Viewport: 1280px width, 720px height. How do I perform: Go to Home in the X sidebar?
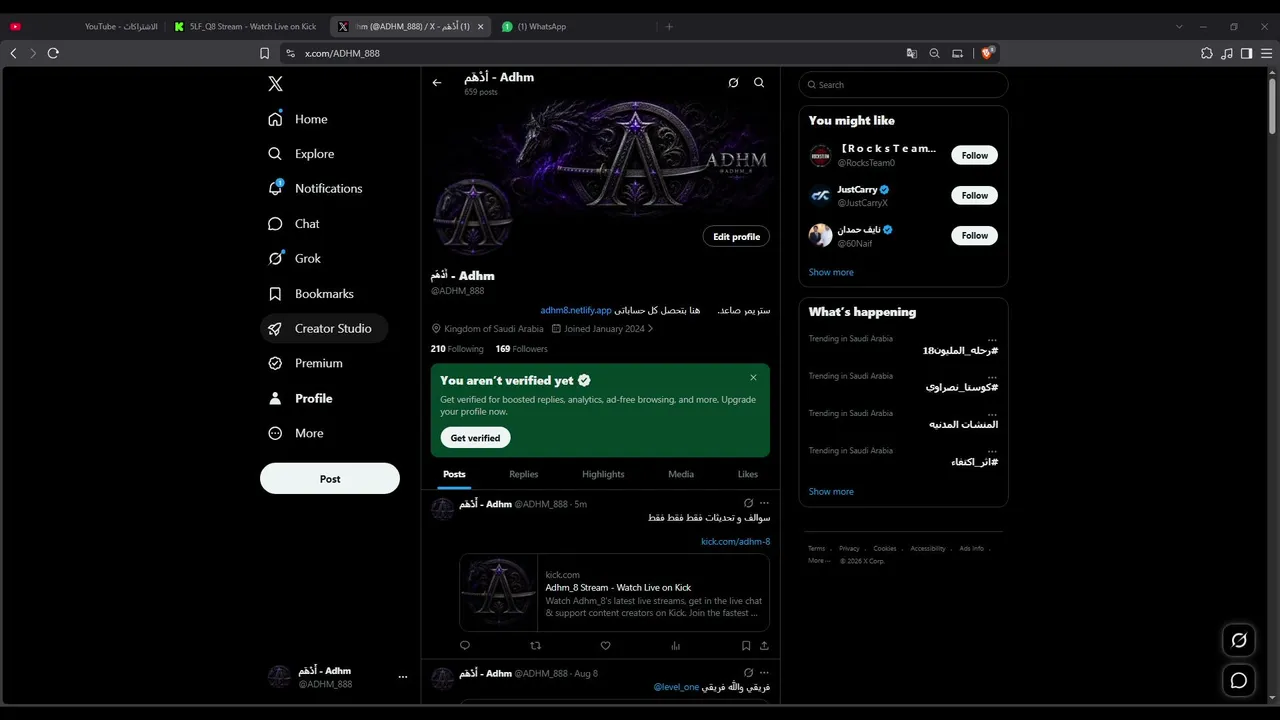[298, 119]
